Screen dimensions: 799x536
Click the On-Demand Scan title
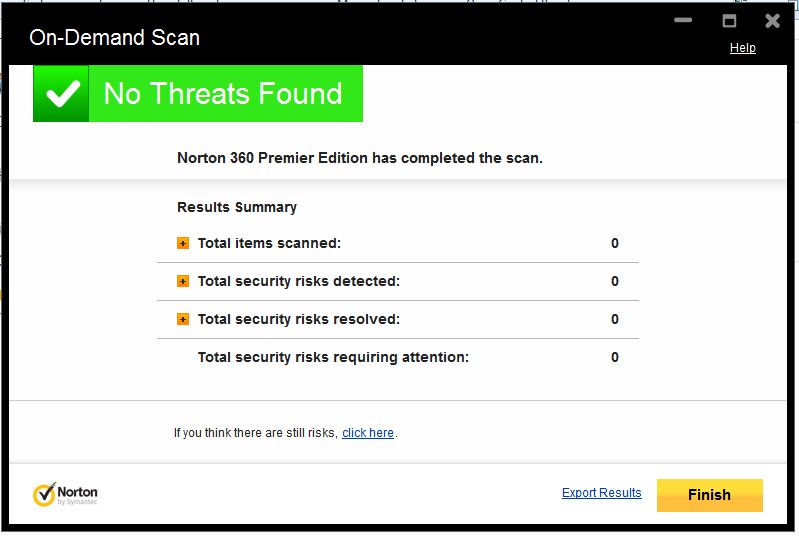pyautogui.click(x=114, y=38)
